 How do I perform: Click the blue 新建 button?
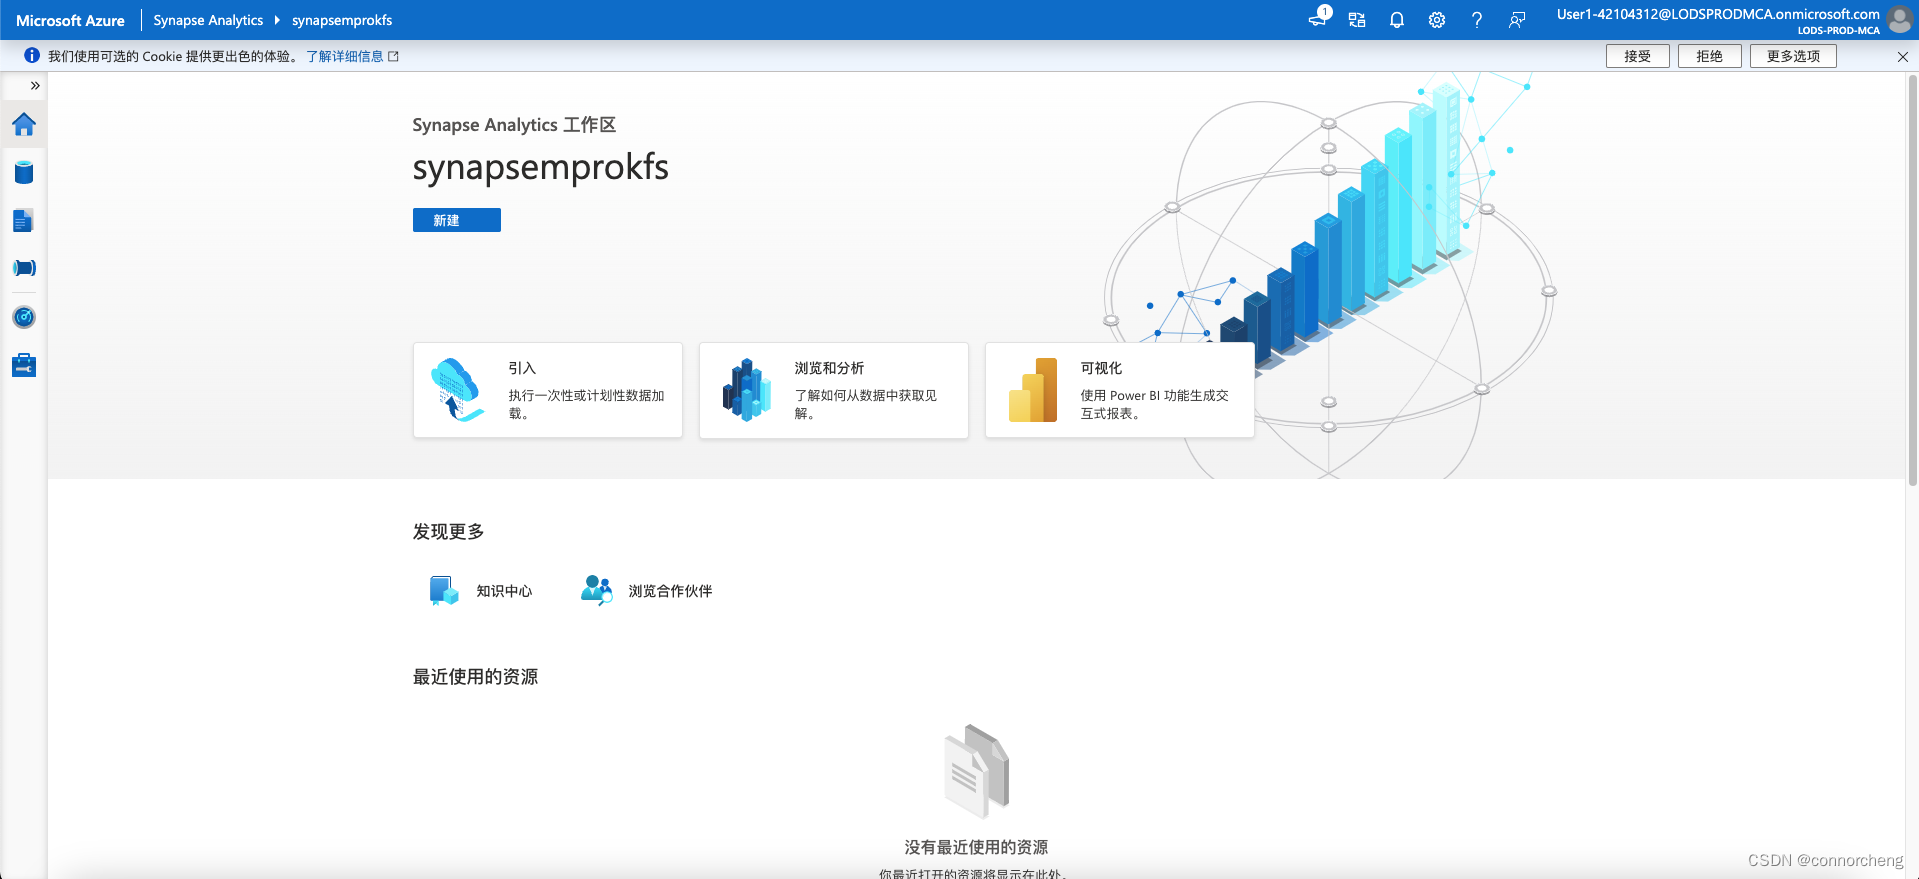pyautogui.click(x=457, y=220)
